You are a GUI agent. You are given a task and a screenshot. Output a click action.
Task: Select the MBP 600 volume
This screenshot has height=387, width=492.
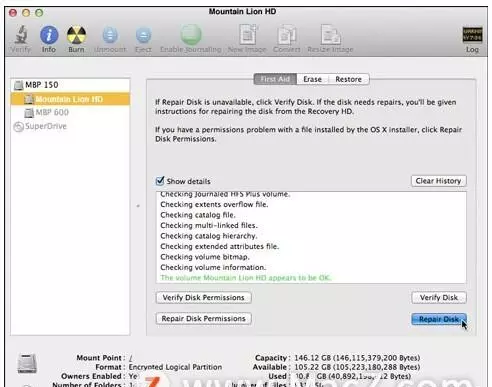tap(70, 112)
